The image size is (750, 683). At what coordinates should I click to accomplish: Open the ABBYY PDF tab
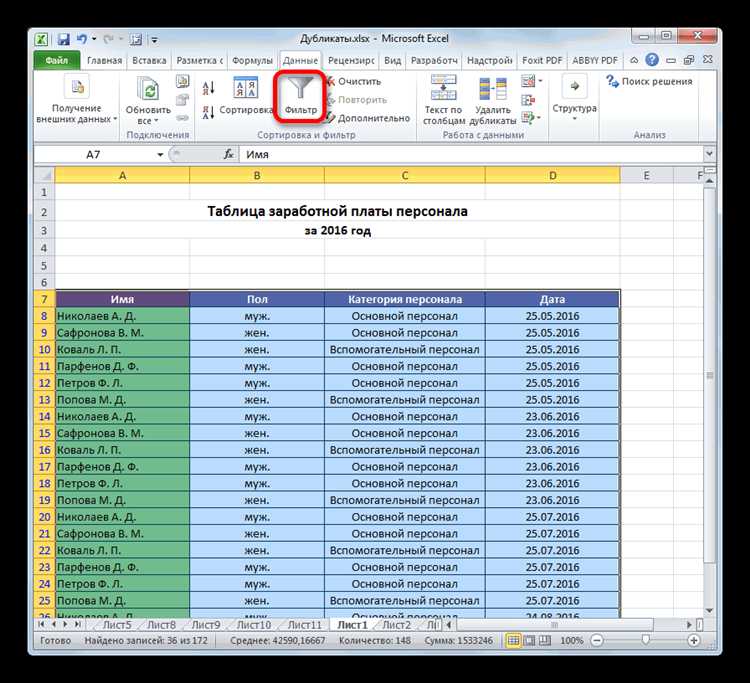[x=595, y=60]
